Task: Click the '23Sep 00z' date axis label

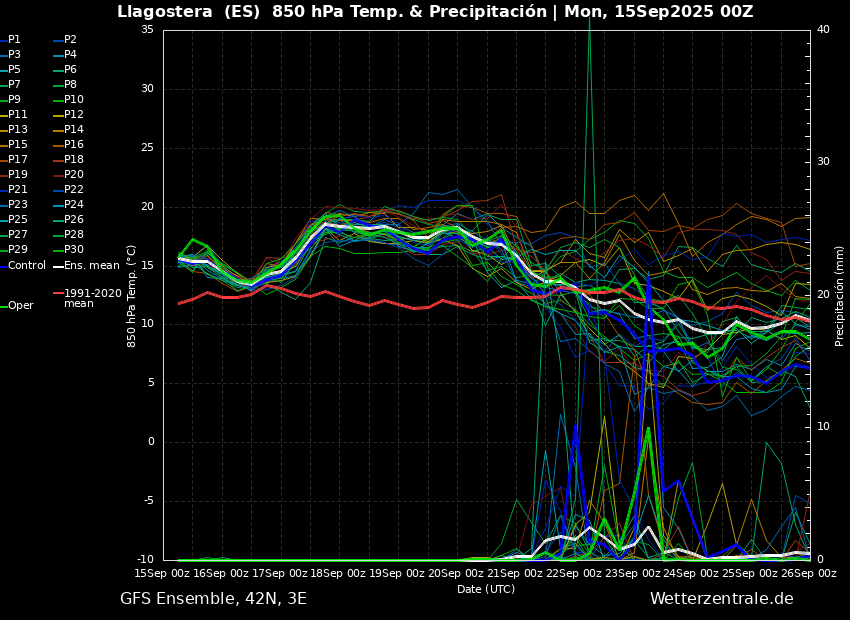Action: [632, 573]
